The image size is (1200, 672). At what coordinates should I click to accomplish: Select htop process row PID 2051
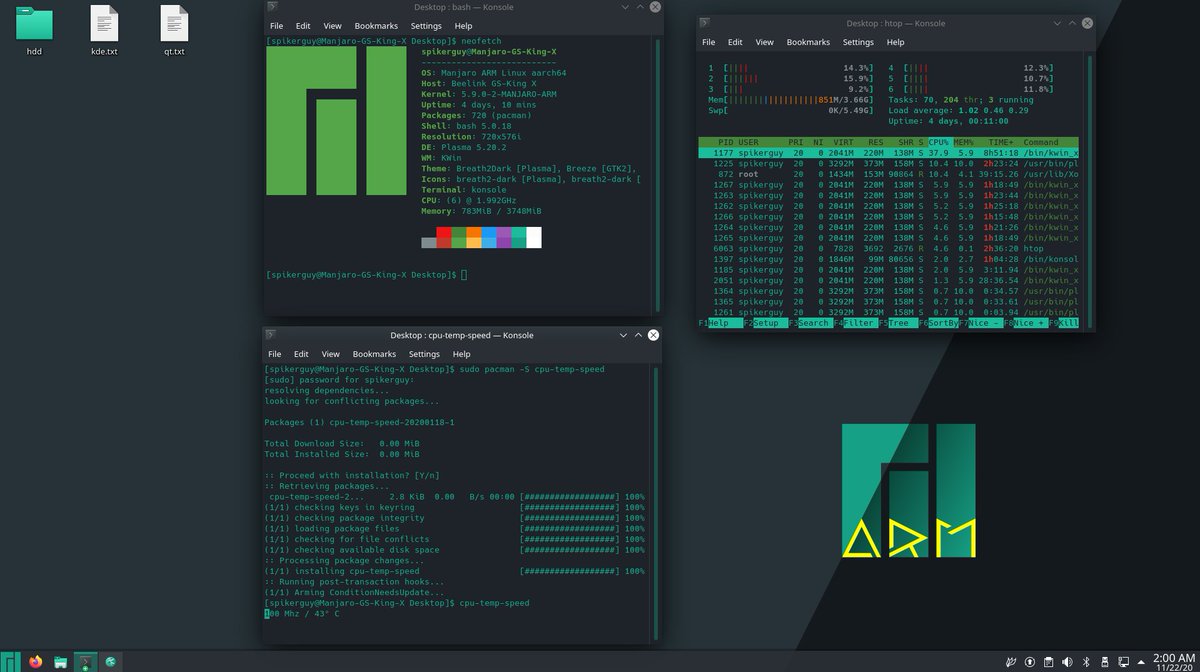889,281
